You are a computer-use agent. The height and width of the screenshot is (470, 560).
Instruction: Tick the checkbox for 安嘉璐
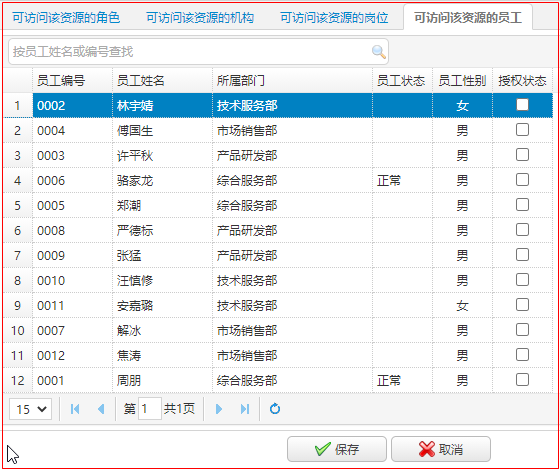522,305
